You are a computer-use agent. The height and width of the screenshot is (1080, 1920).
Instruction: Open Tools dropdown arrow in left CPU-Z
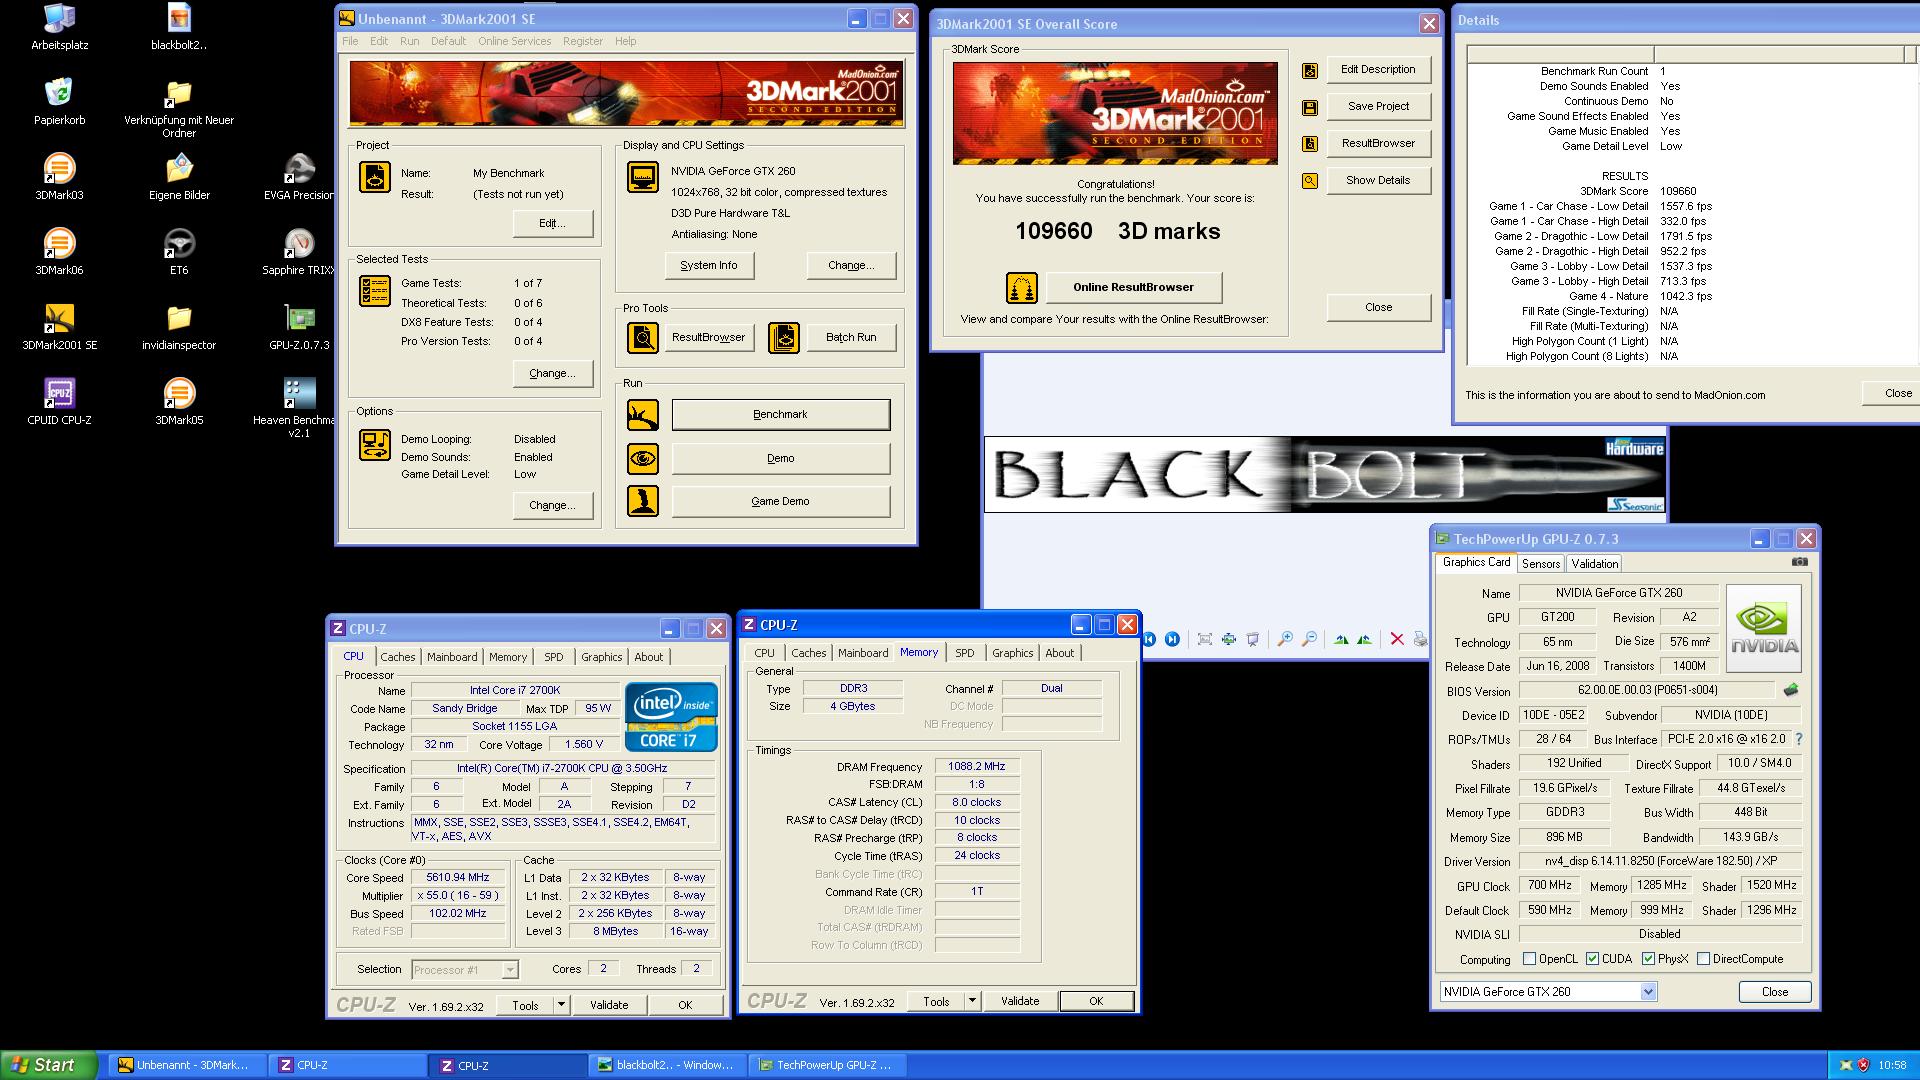561,1005
